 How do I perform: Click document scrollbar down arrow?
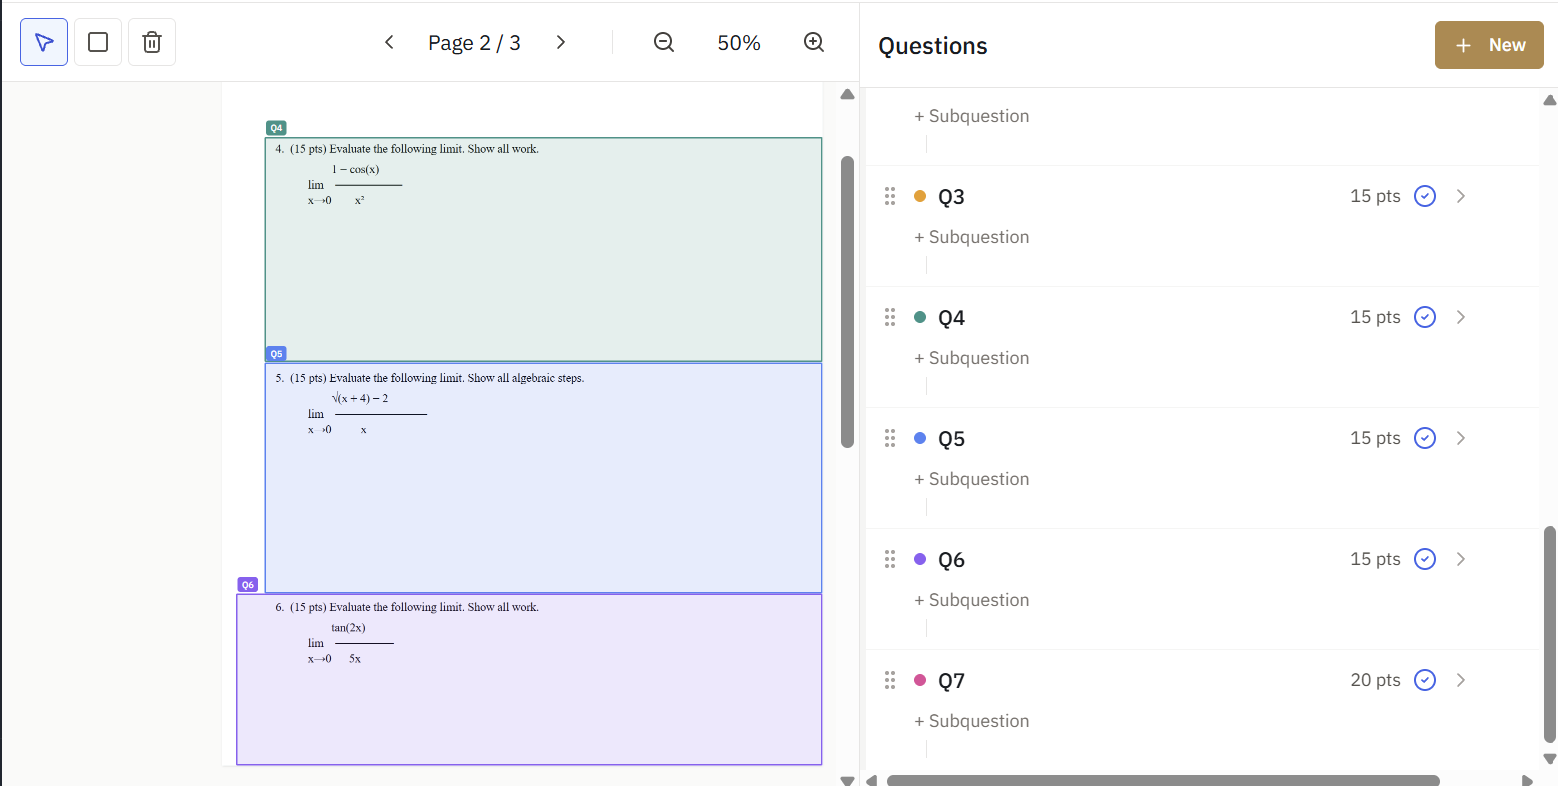pyautogui.click(x=848, y=779)
